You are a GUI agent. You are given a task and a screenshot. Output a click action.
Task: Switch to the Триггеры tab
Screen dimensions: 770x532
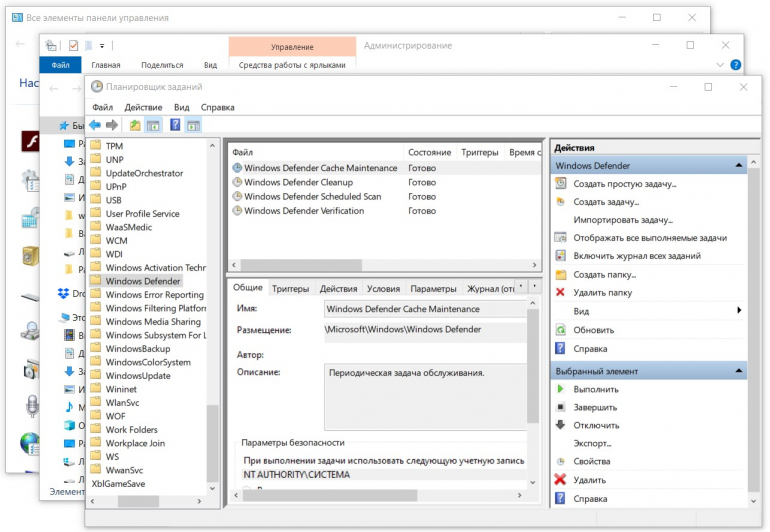click(x=291, y=289)
